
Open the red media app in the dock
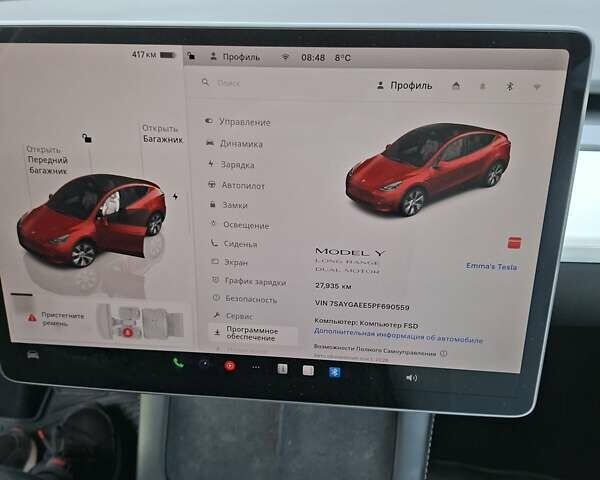[230, 366]
